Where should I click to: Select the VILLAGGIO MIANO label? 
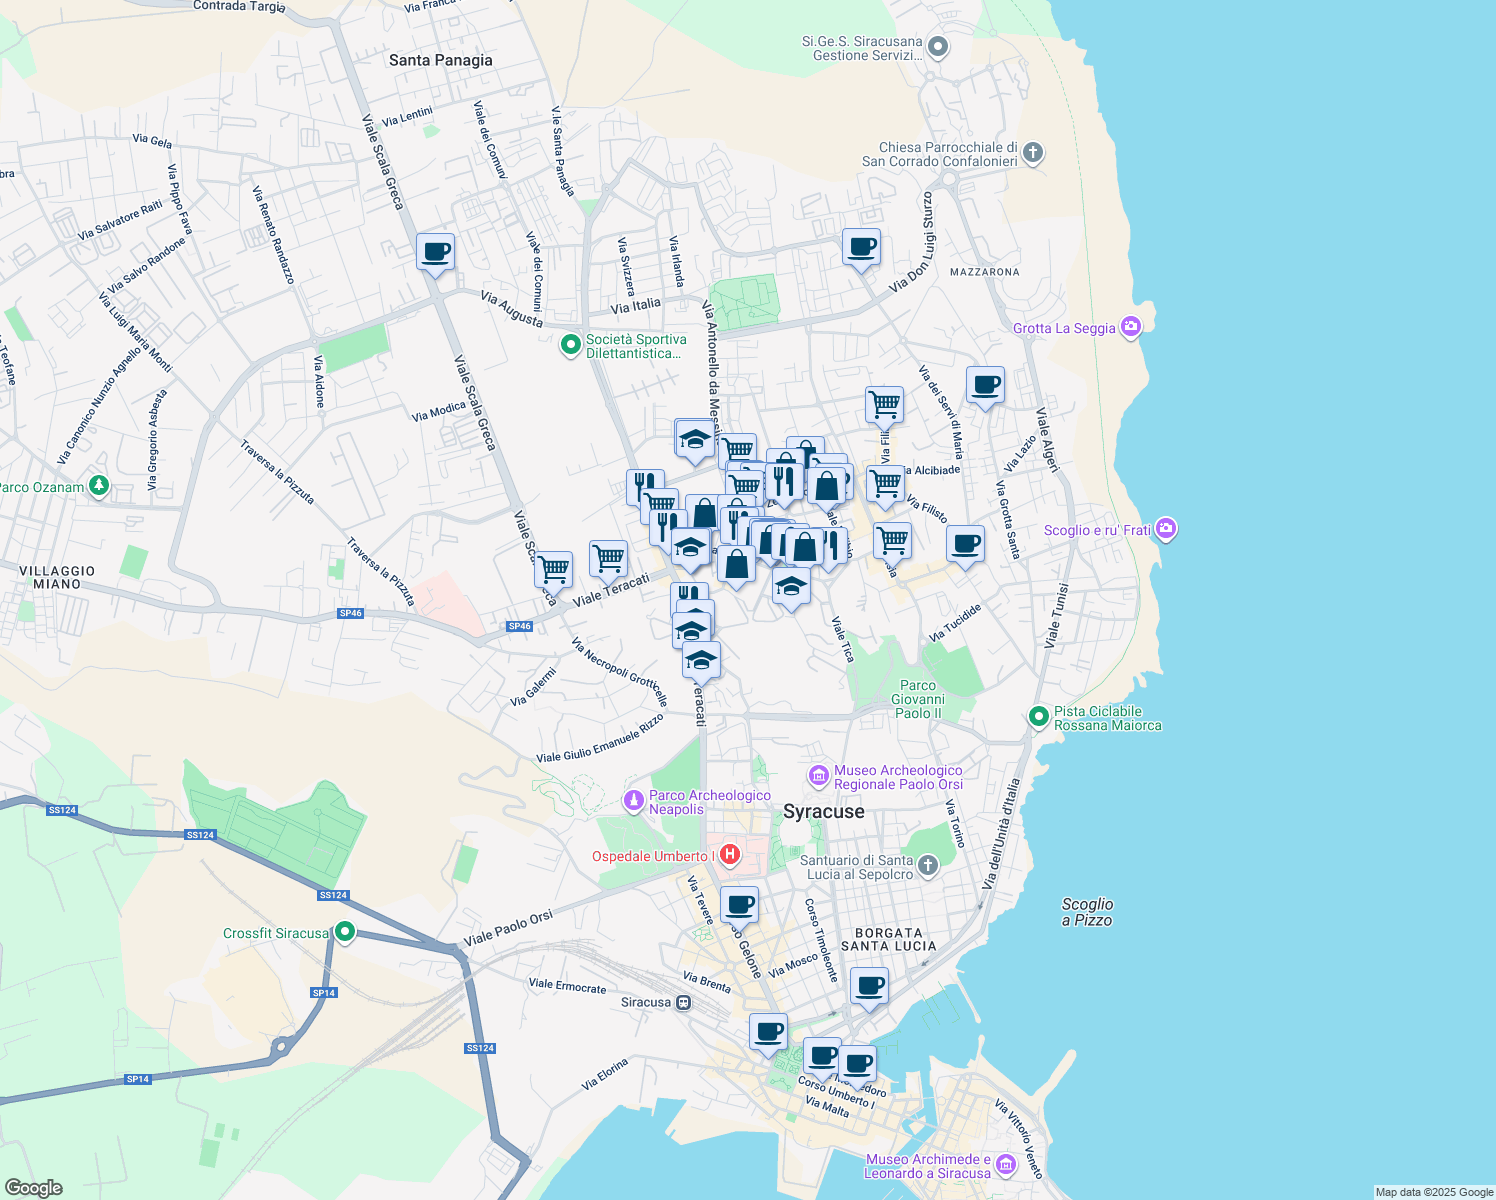tap(57, 577)
